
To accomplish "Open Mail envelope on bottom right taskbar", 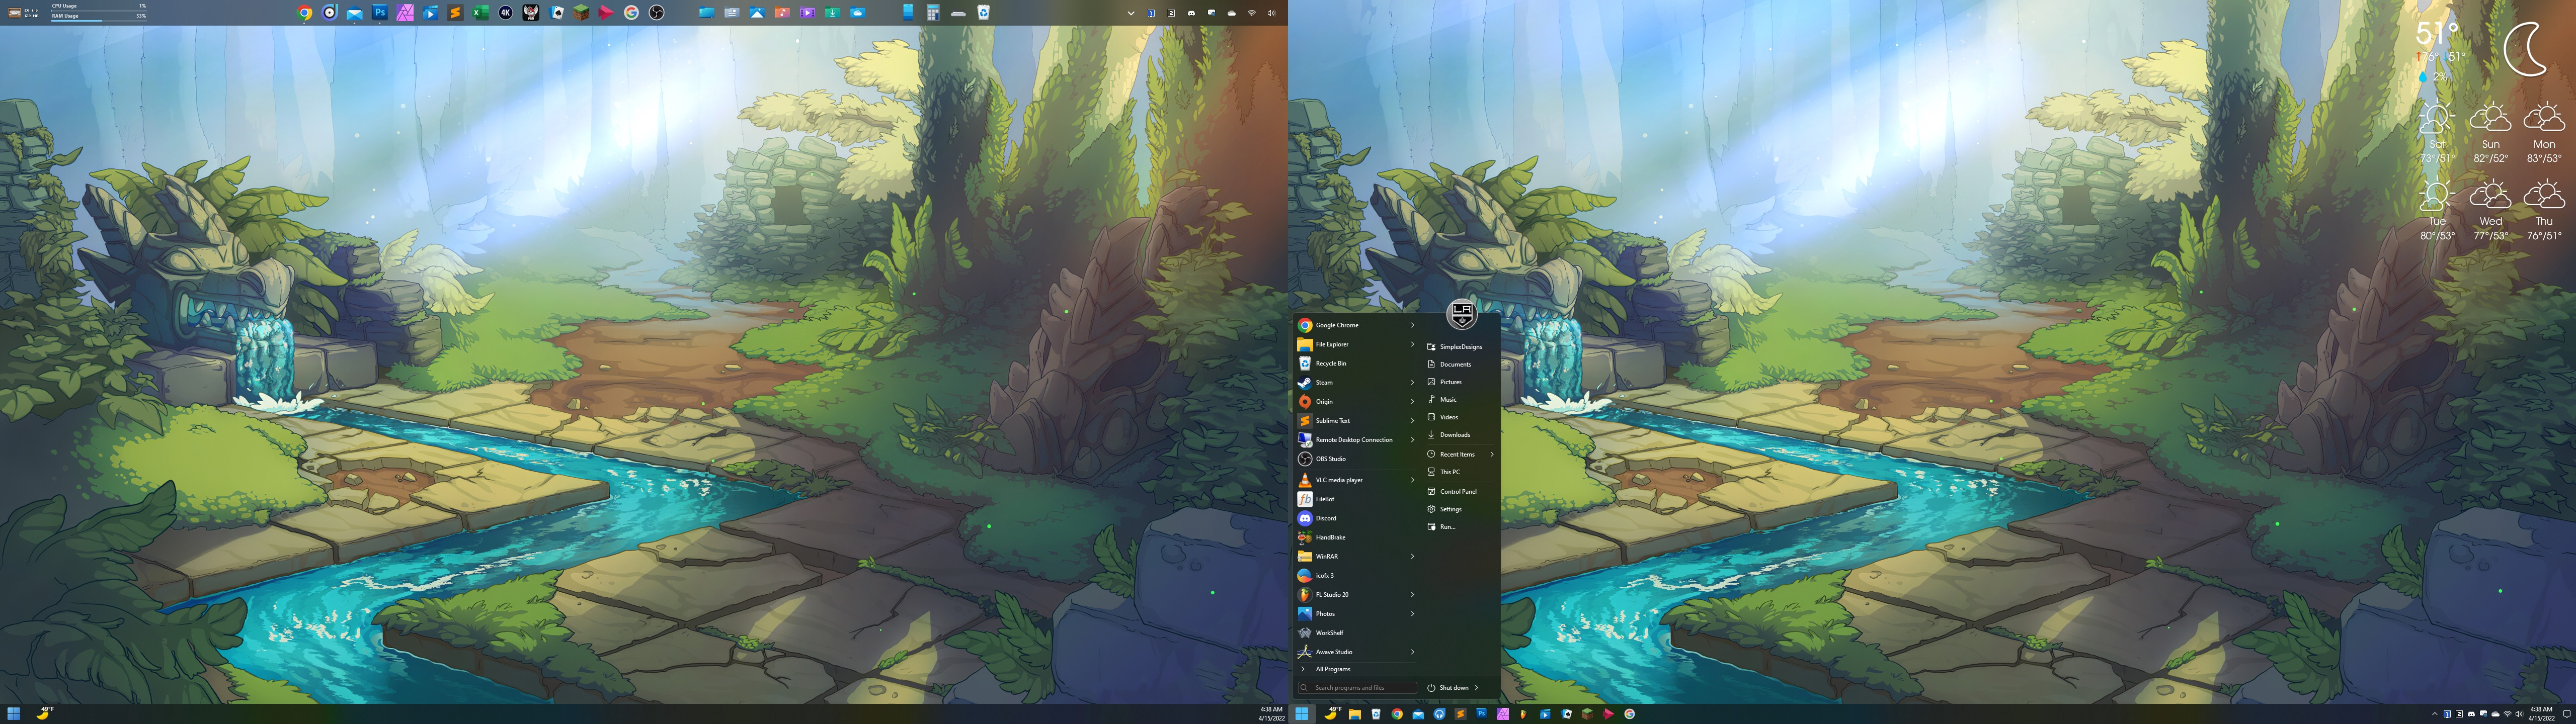I will (x=1418, y=714).
